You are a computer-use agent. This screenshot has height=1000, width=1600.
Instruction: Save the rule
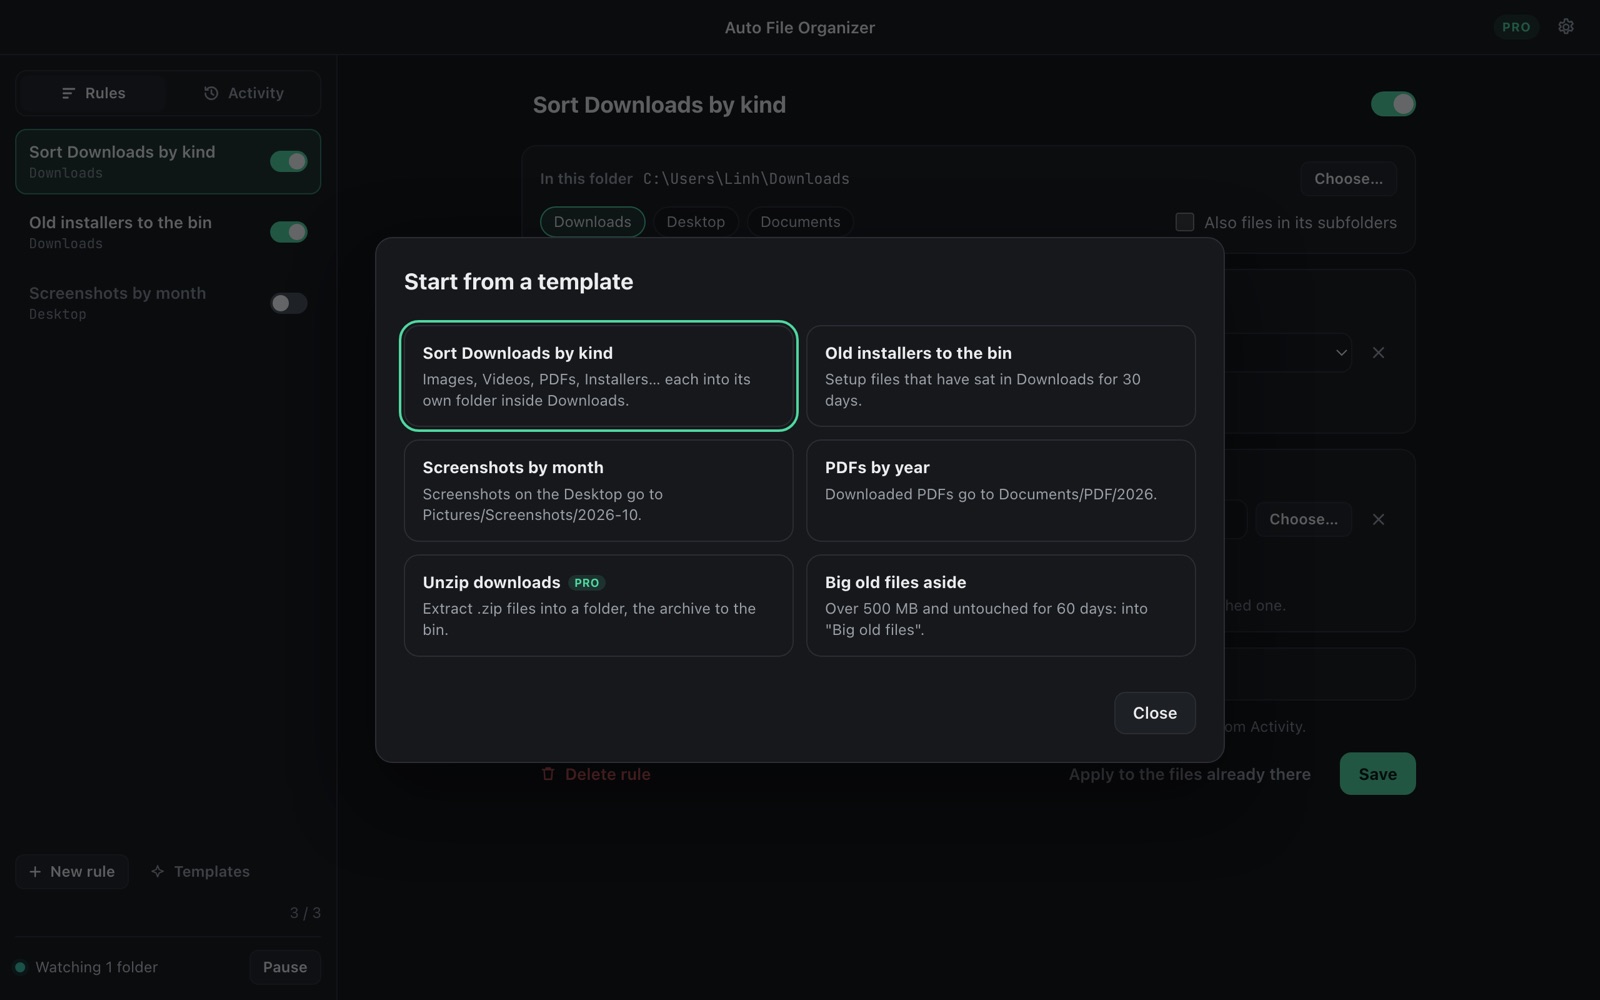coord(1378,774)
